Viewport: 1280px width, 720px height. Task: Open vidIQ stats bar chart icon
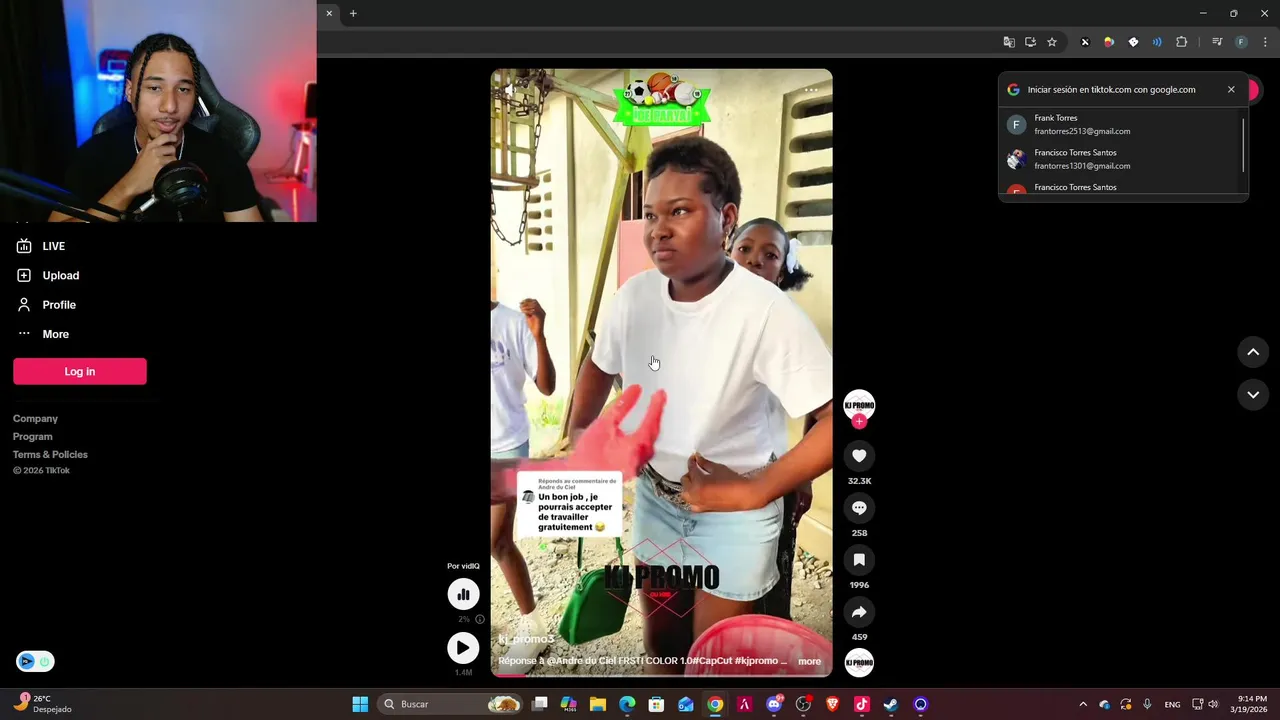pyautogui.click(x=463, y=594)
